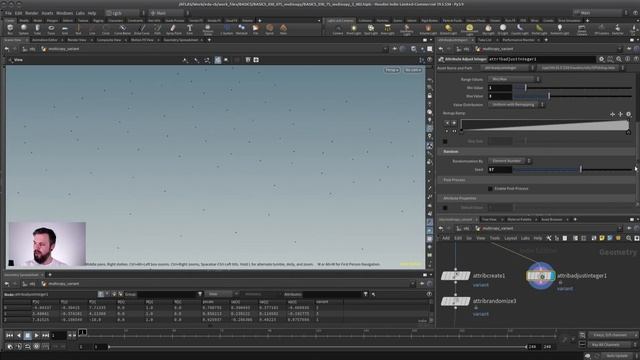The height and width of the screenshot is (360, 640).
Task: Select the Box shelf tool
Action: tap(10, 29)
